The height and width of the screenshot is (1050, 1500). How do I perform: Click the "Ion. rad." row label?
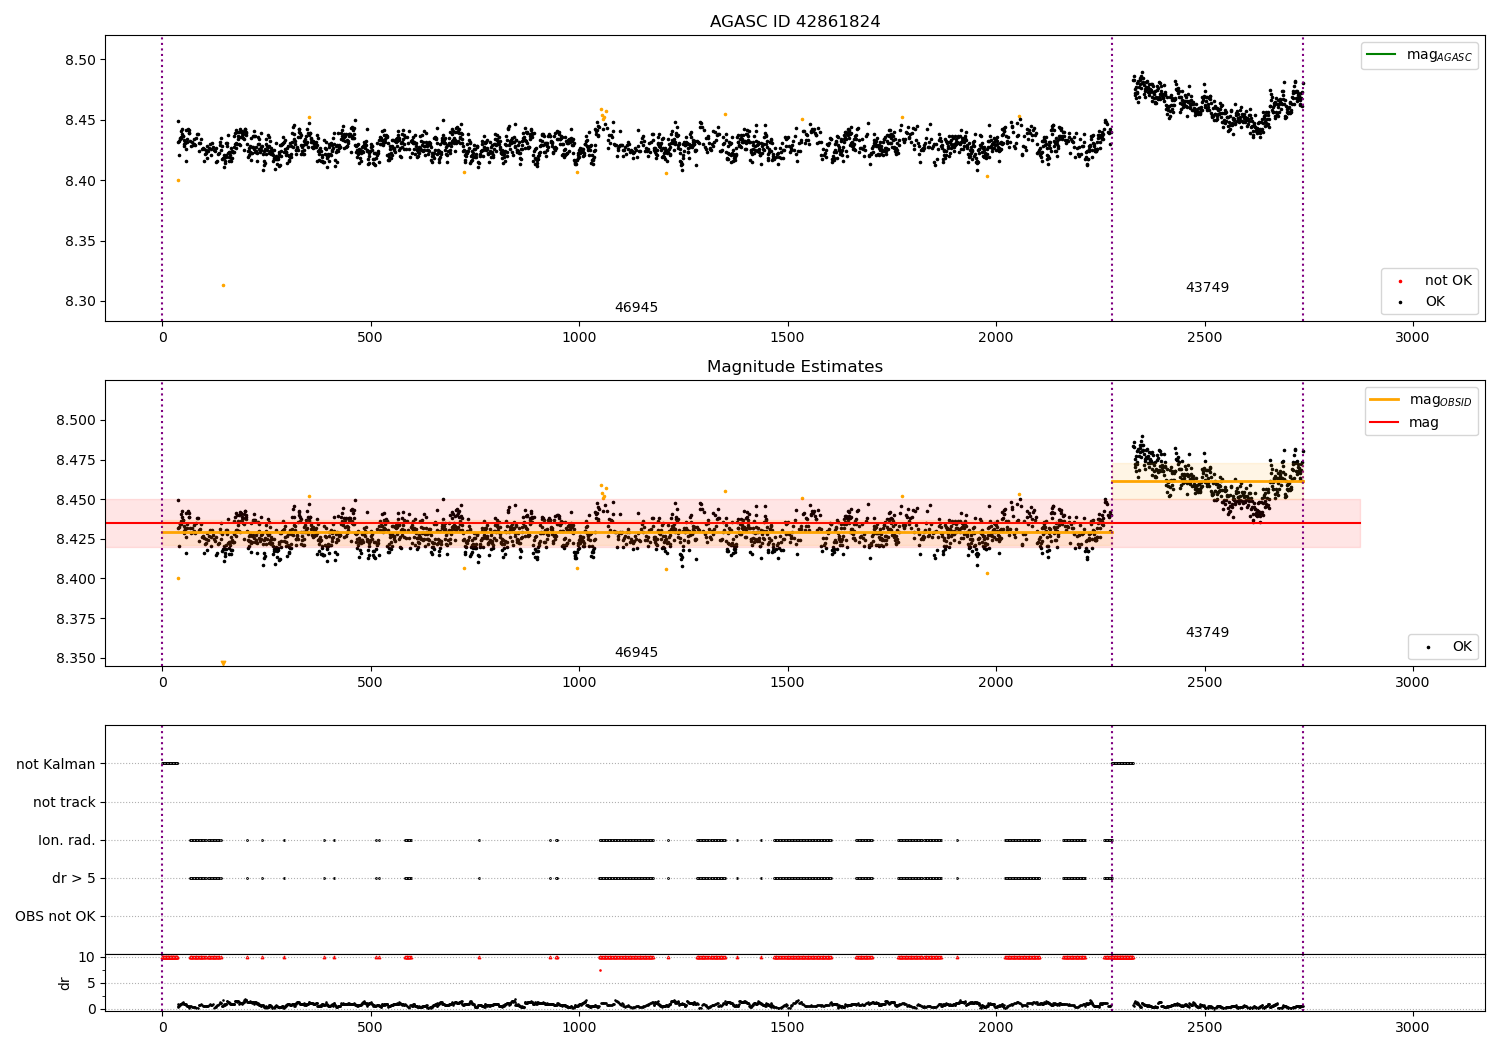click(x=67, y=841)
